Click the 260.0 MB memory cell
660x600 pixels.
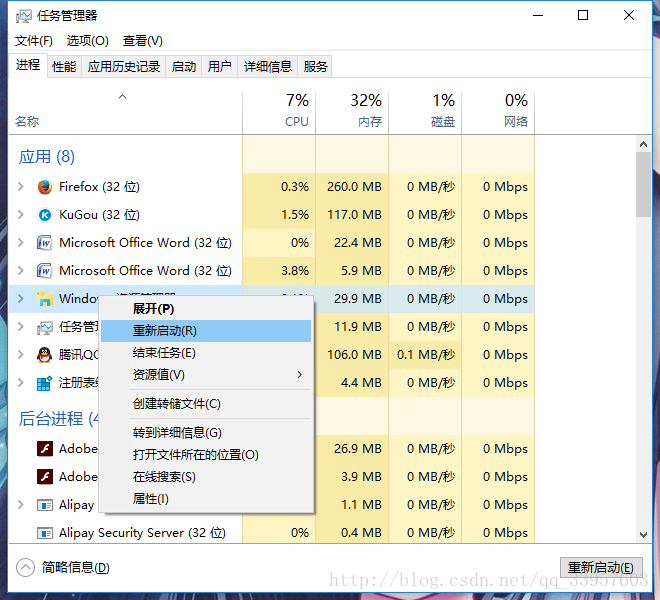coord(352,187)
